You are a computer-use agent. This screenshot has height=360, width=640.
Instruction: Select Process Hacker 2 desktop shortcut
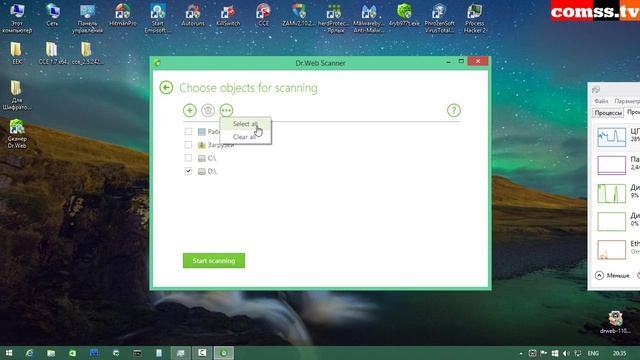475,18
